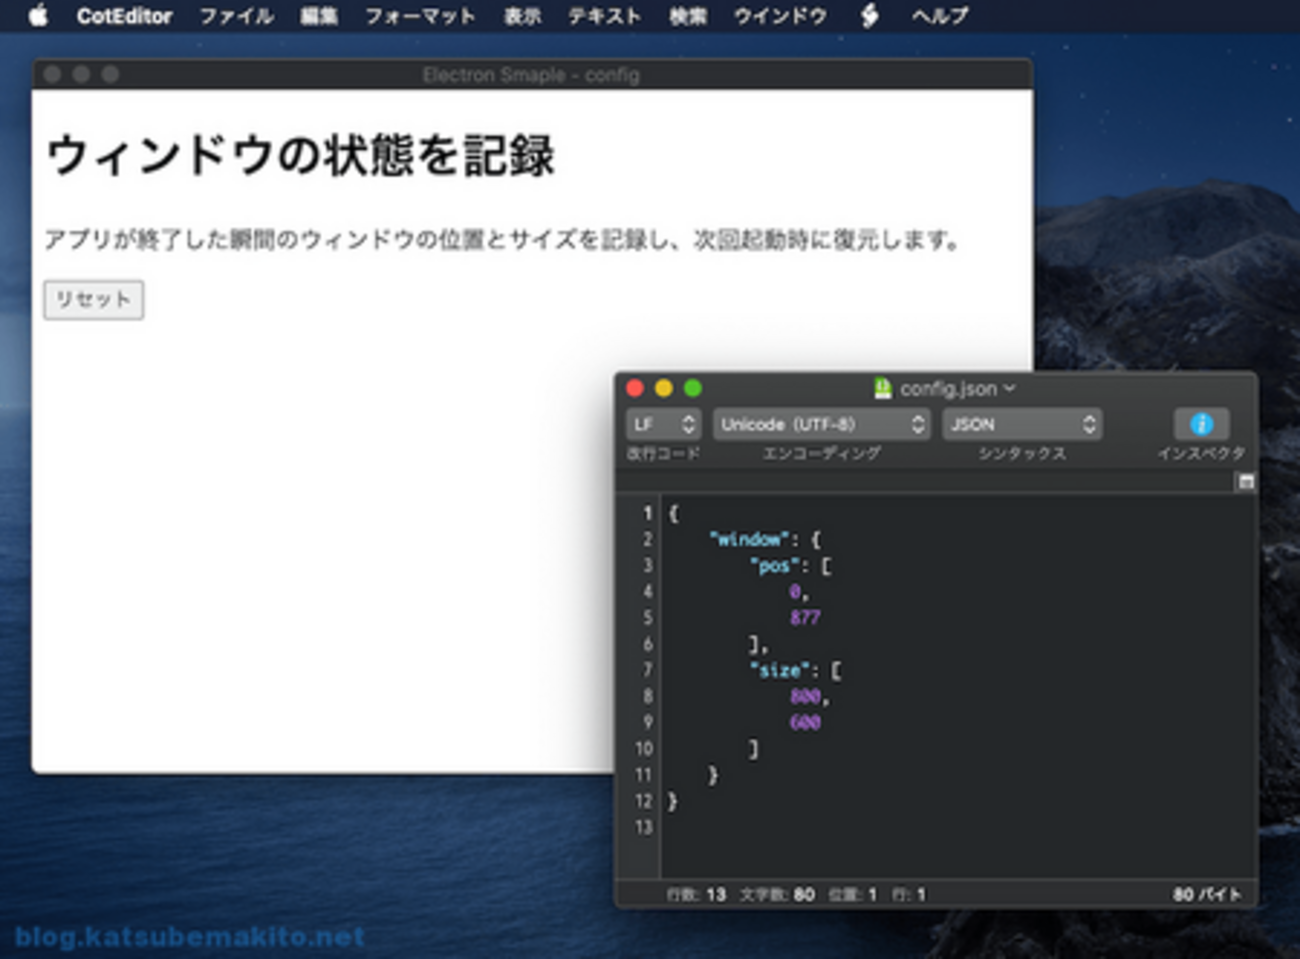
Task: Click the value 877 in the editor
Action: 805,618
